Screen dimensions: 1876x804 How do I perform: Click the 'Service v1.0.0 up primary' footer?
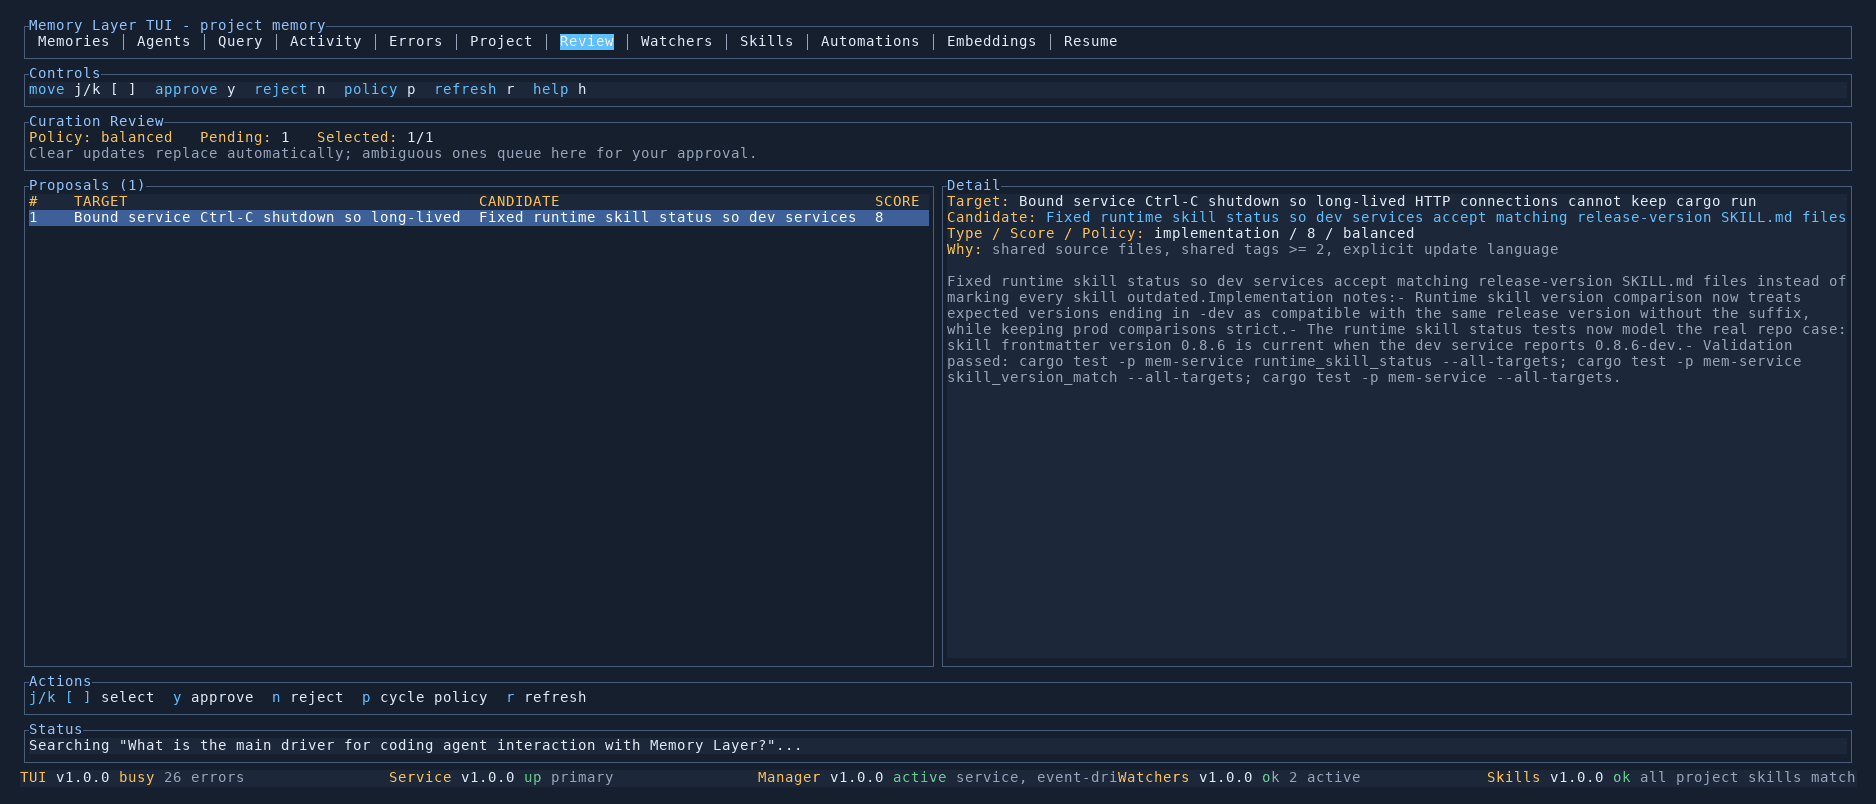click(x=501, y=777)
